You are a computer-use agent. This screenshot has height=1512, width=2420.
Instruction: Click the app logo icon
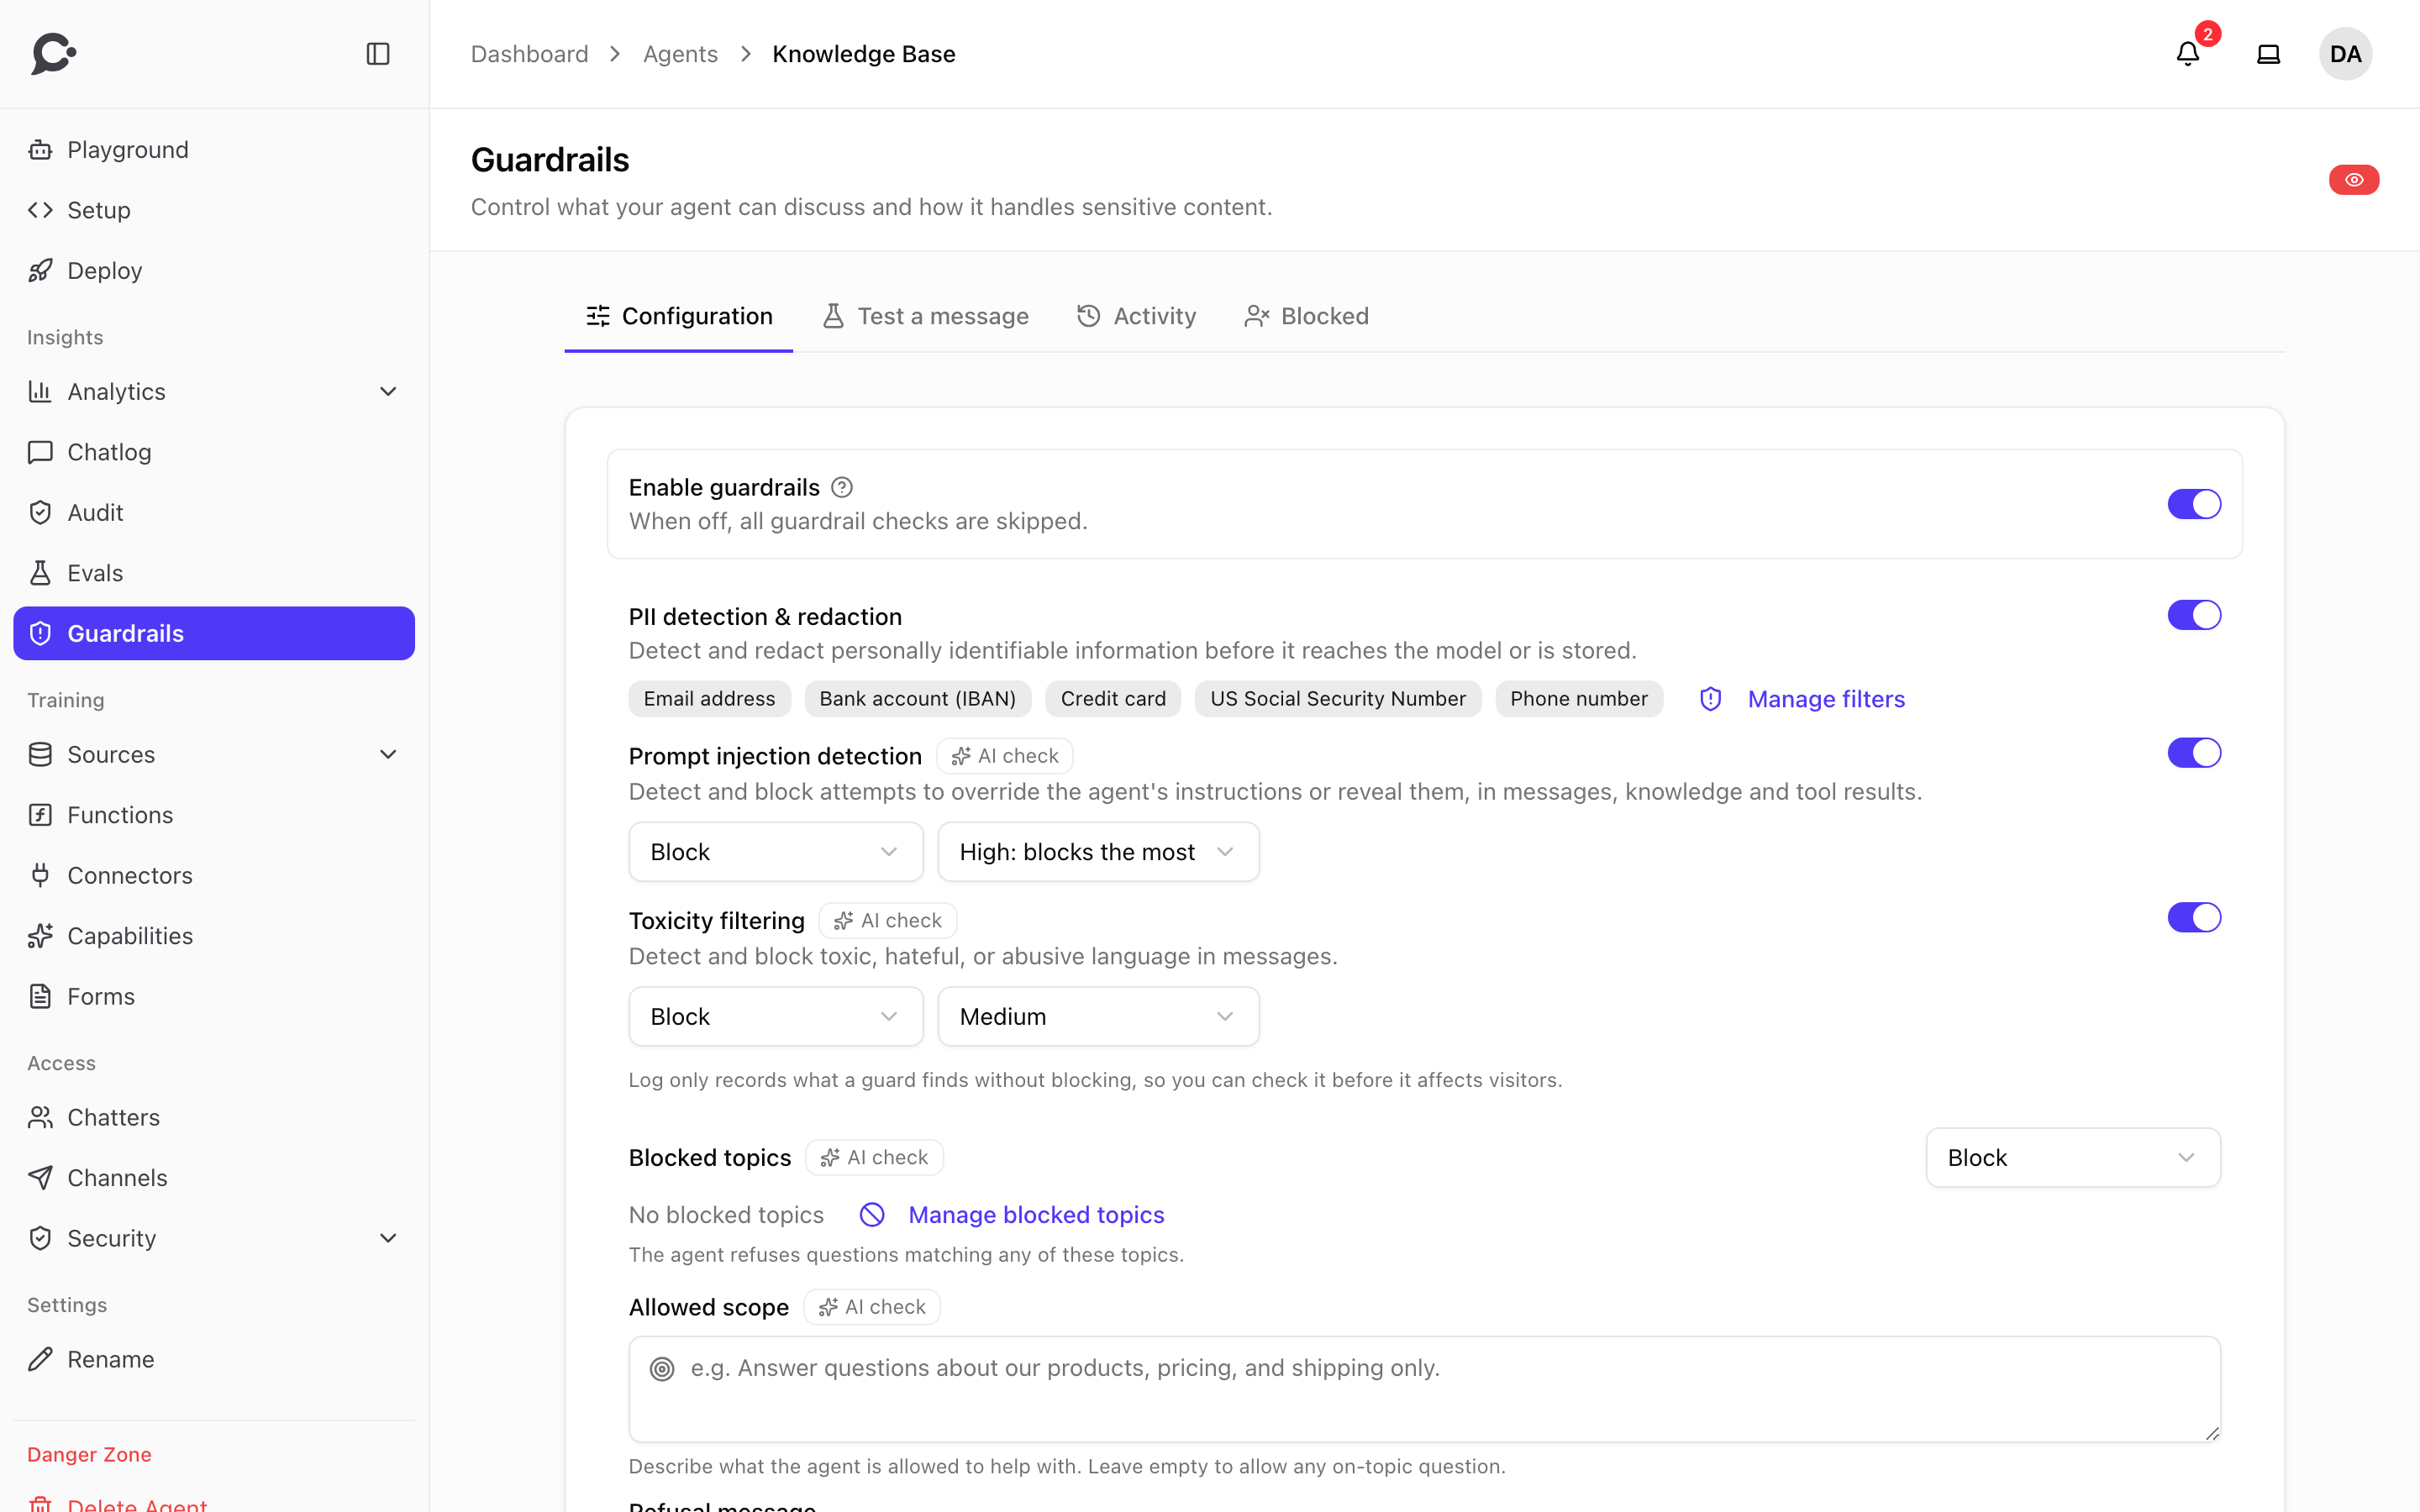coord(54,54)
